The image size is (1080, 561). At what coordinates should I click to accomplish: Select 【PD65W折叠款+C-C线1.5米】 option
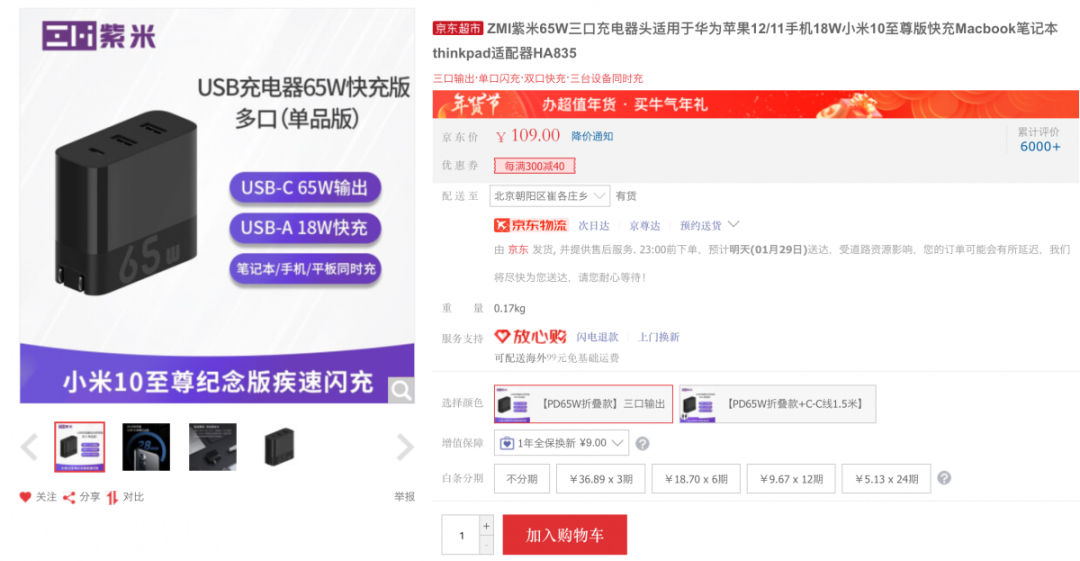coord(778,404)
